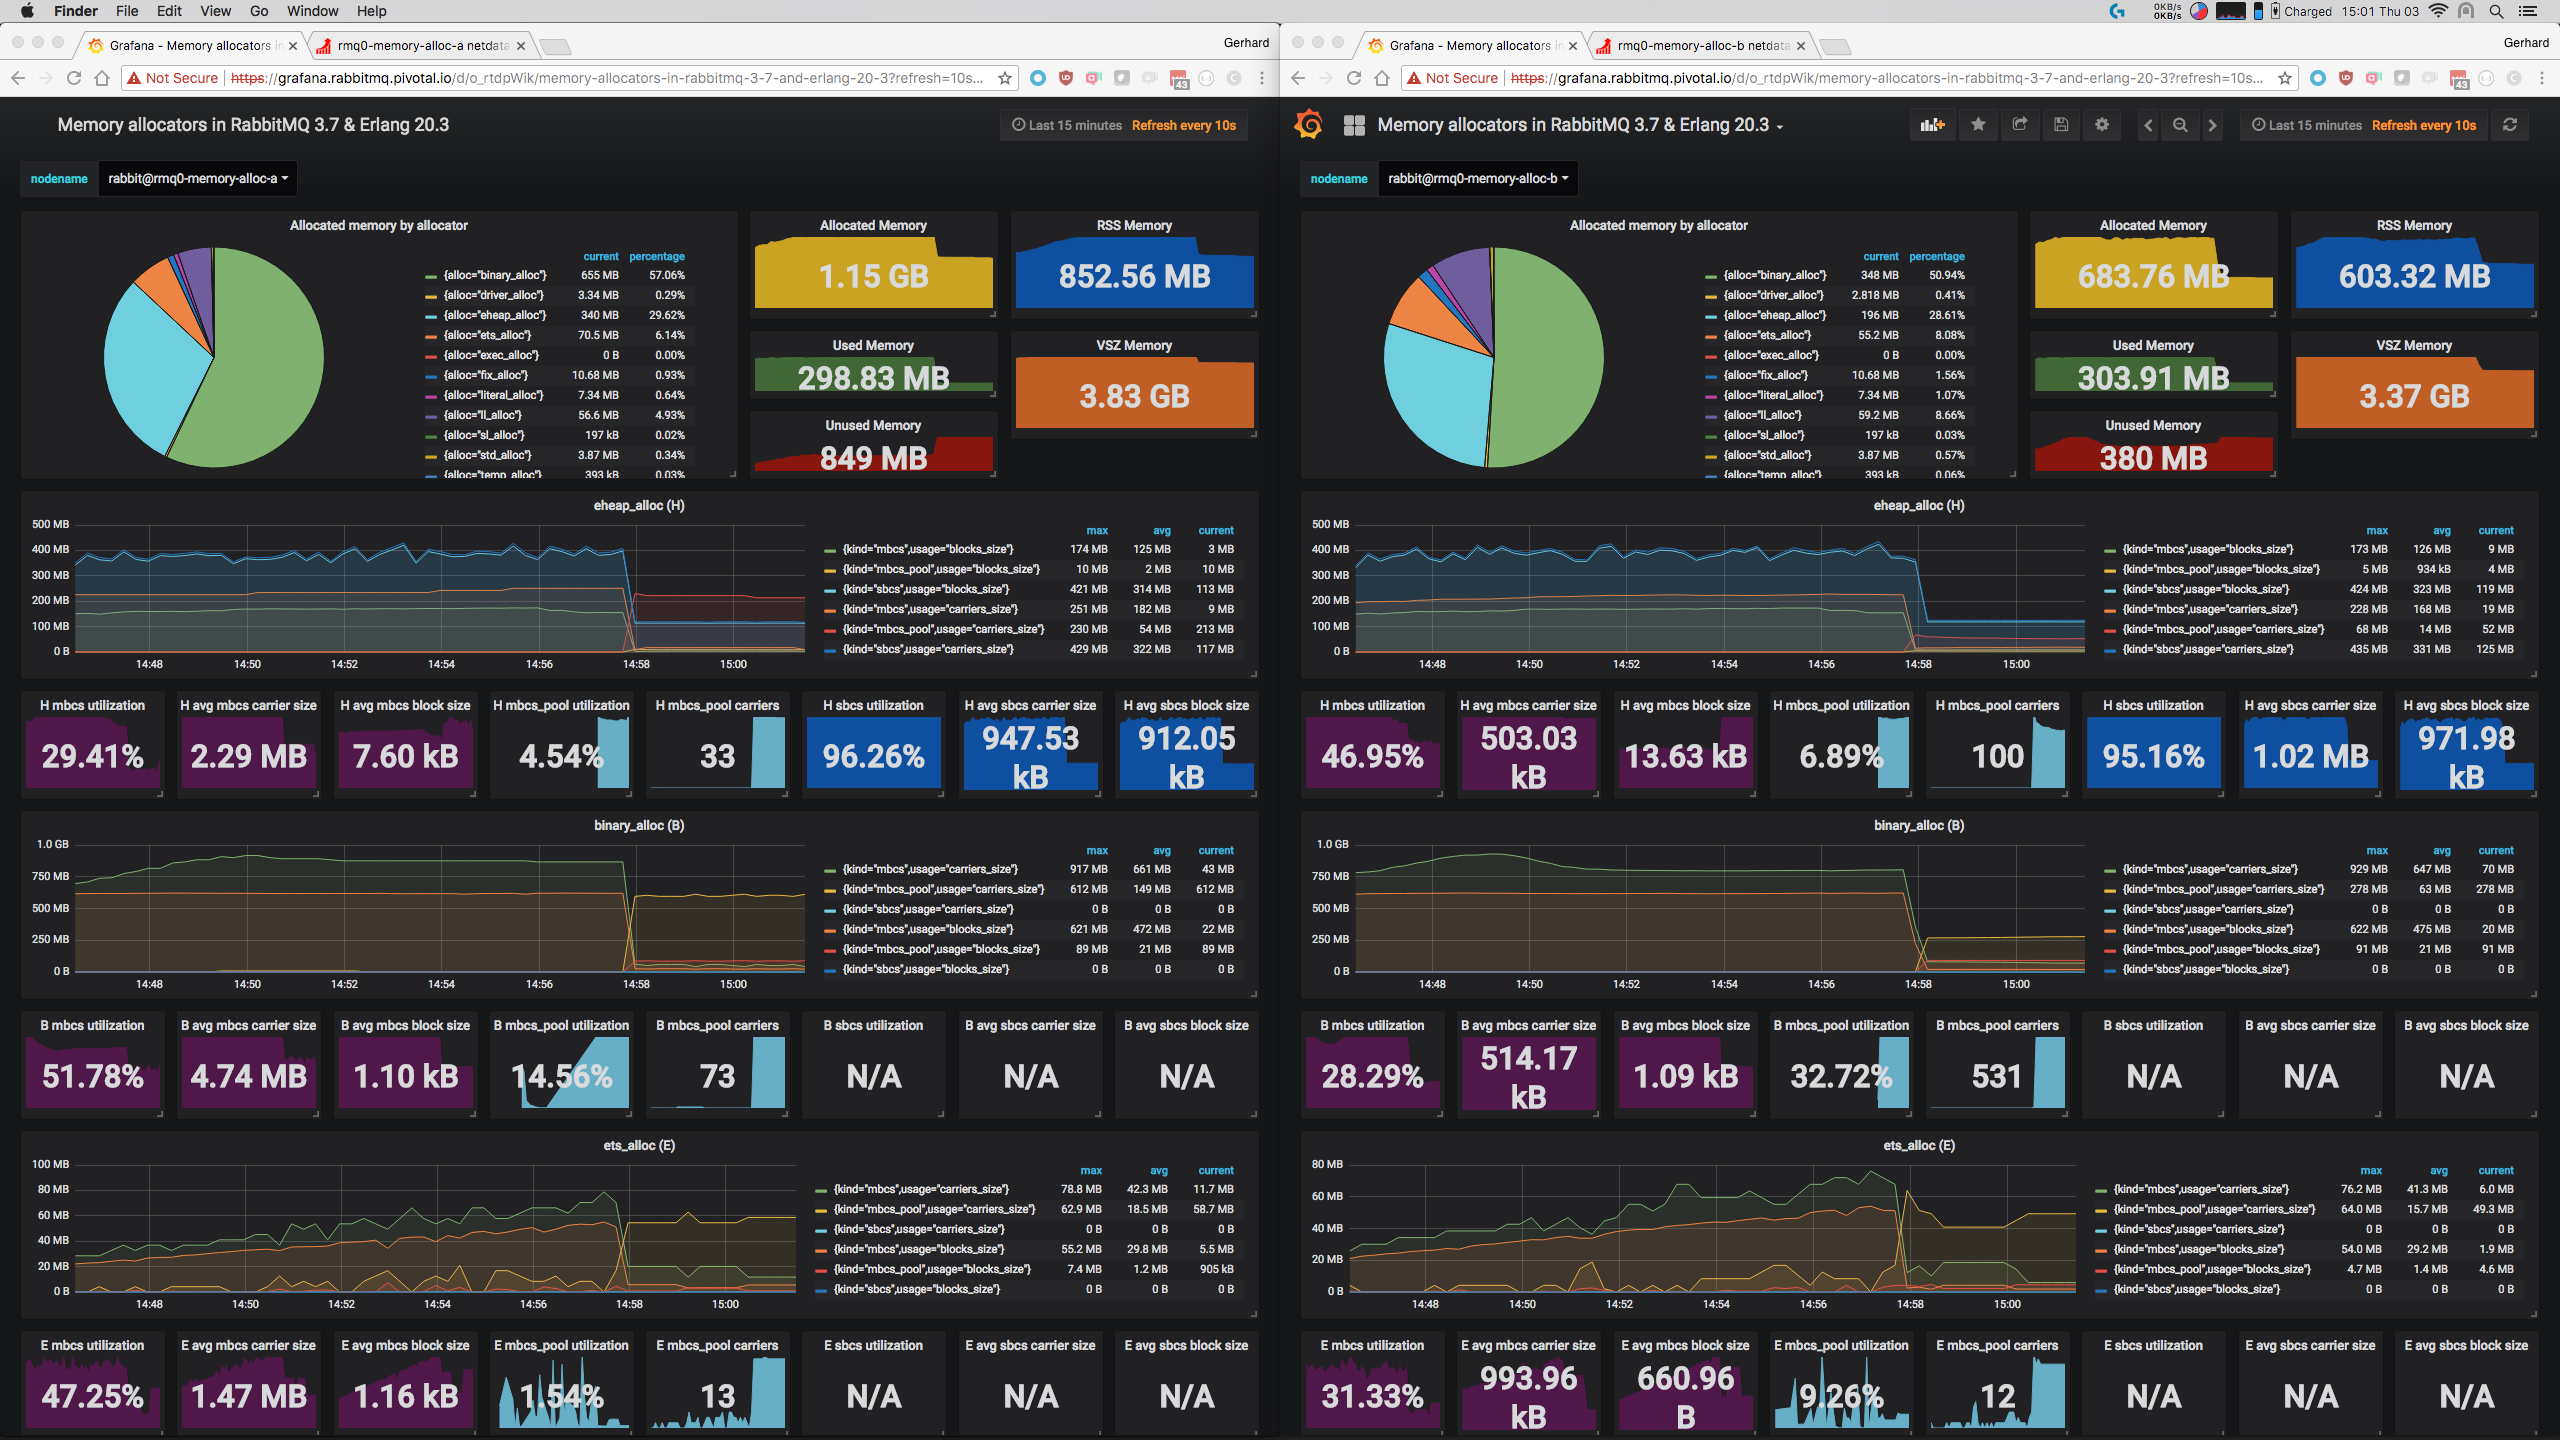
Task: Toggle ets_alloc series in the right pie legend
Action: click(x=1768, y=335)
